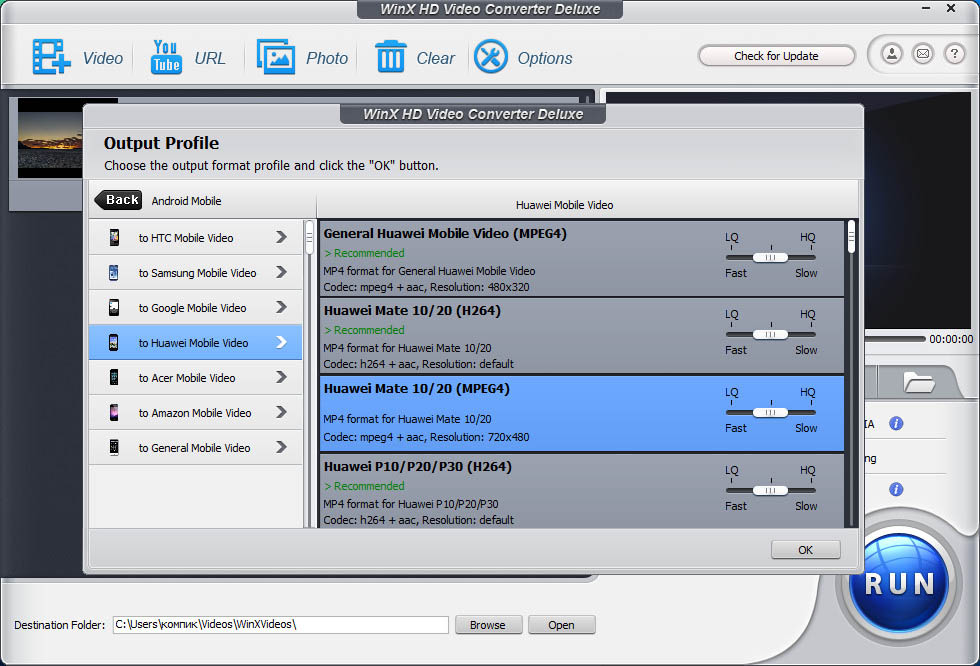Image resolution: width=980 pixels, height=666 pixels.
Task: Expand the Acer Mobile Video arrow
Action: (281, 377)
